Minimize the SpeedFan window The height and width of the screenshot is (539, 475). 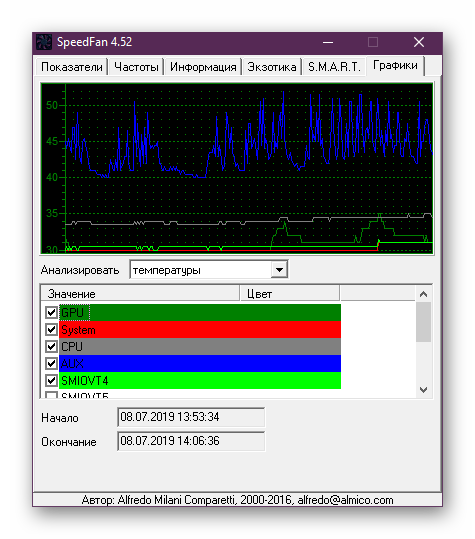328,42
